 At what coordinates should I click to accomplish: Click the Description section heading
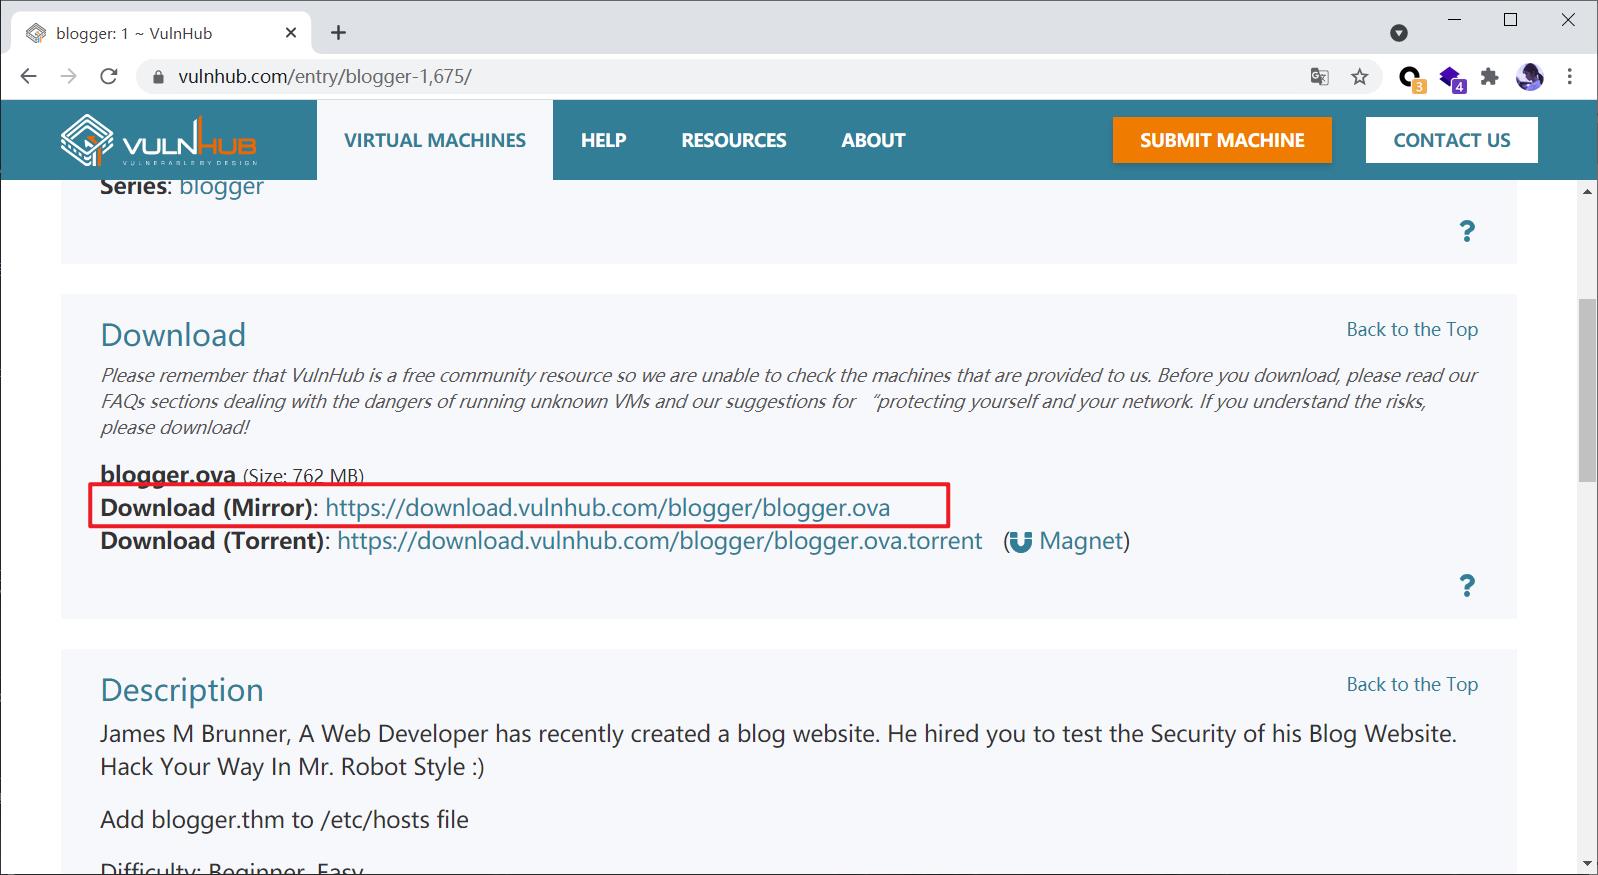[182, 690]
